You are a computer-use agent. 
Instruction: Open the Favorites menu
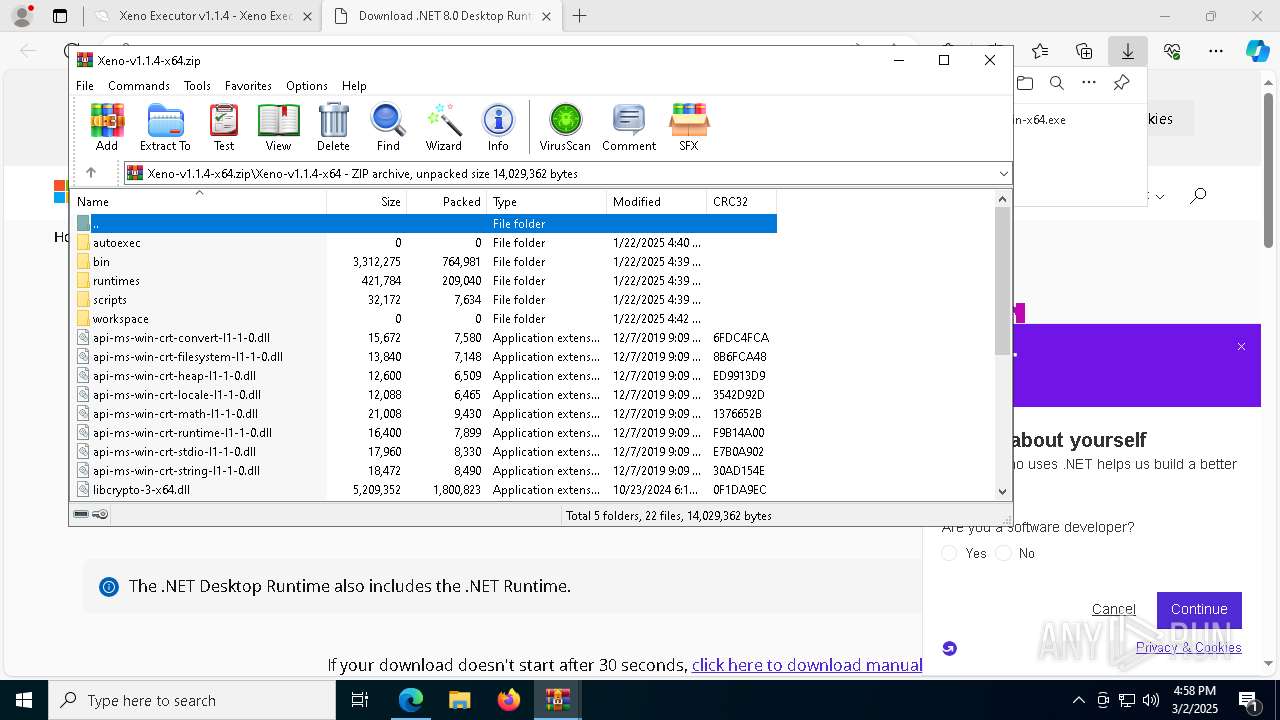tap(248, 86)
